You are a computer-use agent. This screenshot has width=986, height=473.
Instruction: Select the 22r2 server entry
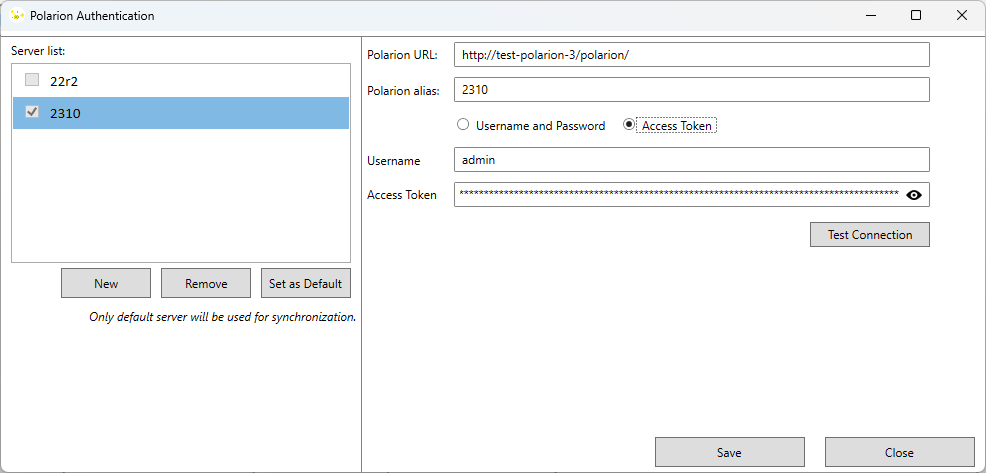click(180, 81)
